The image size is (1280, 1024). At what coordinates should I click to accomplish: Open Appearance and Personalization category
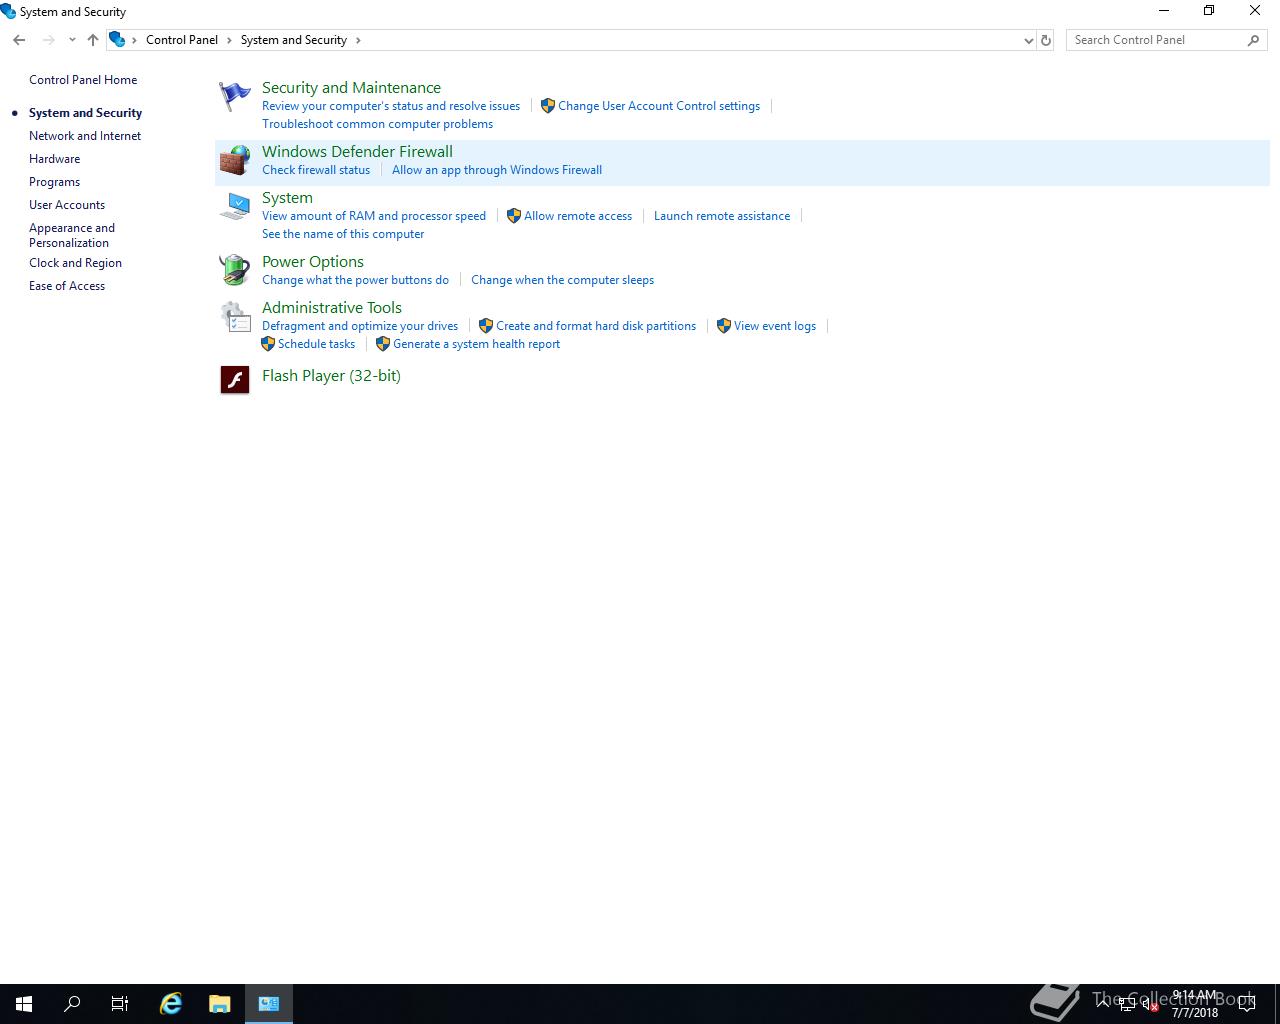pyautogui.click(x=72, y=235)
